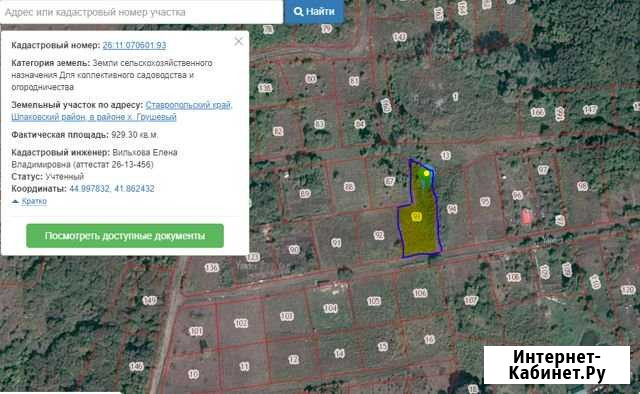Focus the address or cadastral number field

(141, 12)
